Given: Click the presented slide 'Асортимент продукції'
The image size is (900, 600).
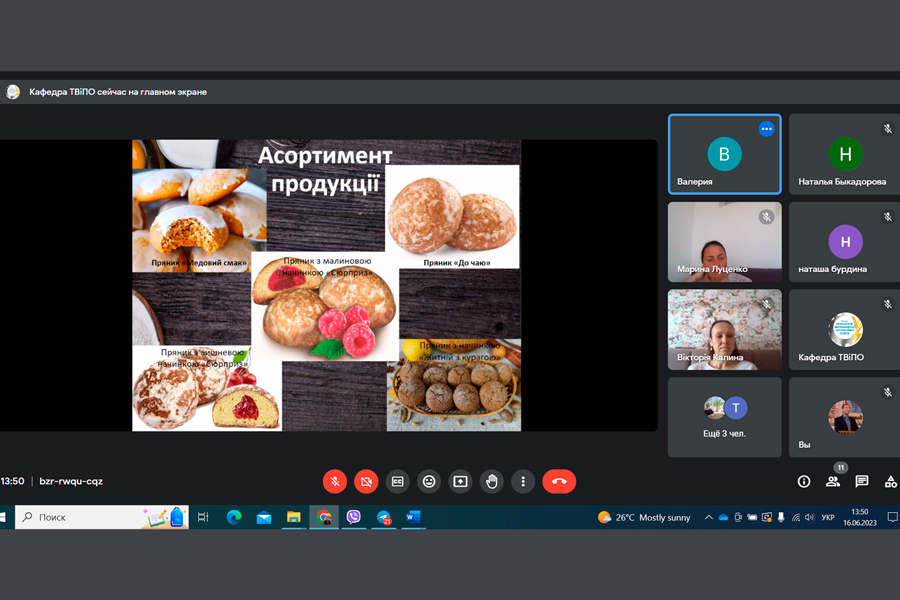Looking at the screenshot, I should (326, 285).
